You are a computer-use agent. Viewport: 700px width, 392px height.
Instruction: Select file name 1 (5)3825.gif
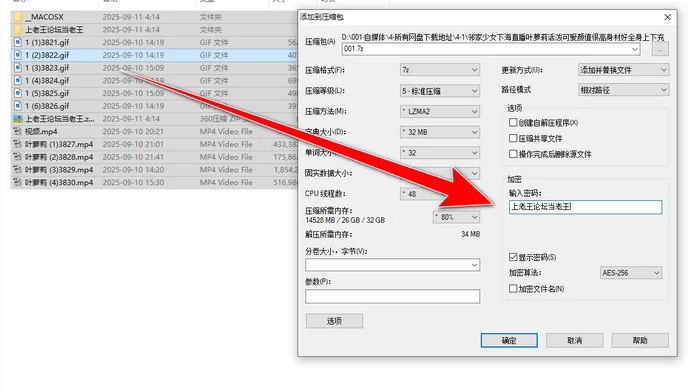pos(47,93)
